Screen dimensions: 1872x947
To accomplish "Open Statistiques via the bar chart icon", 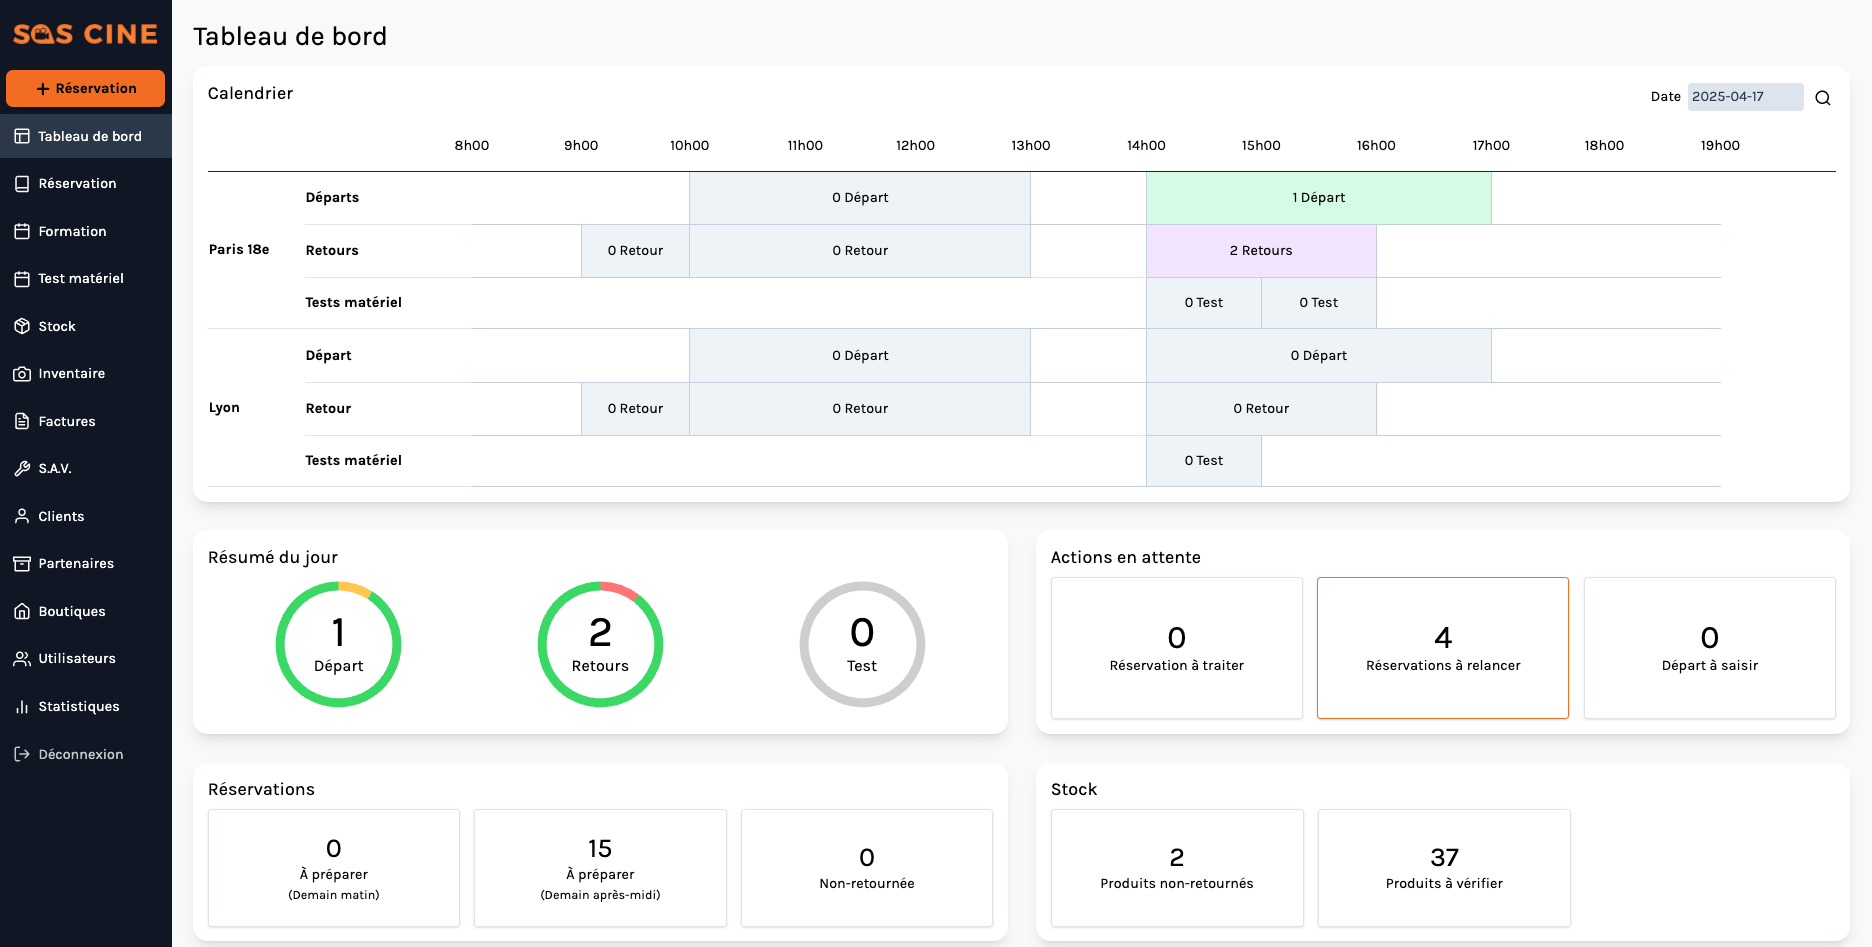I will (x=22, y=706).
